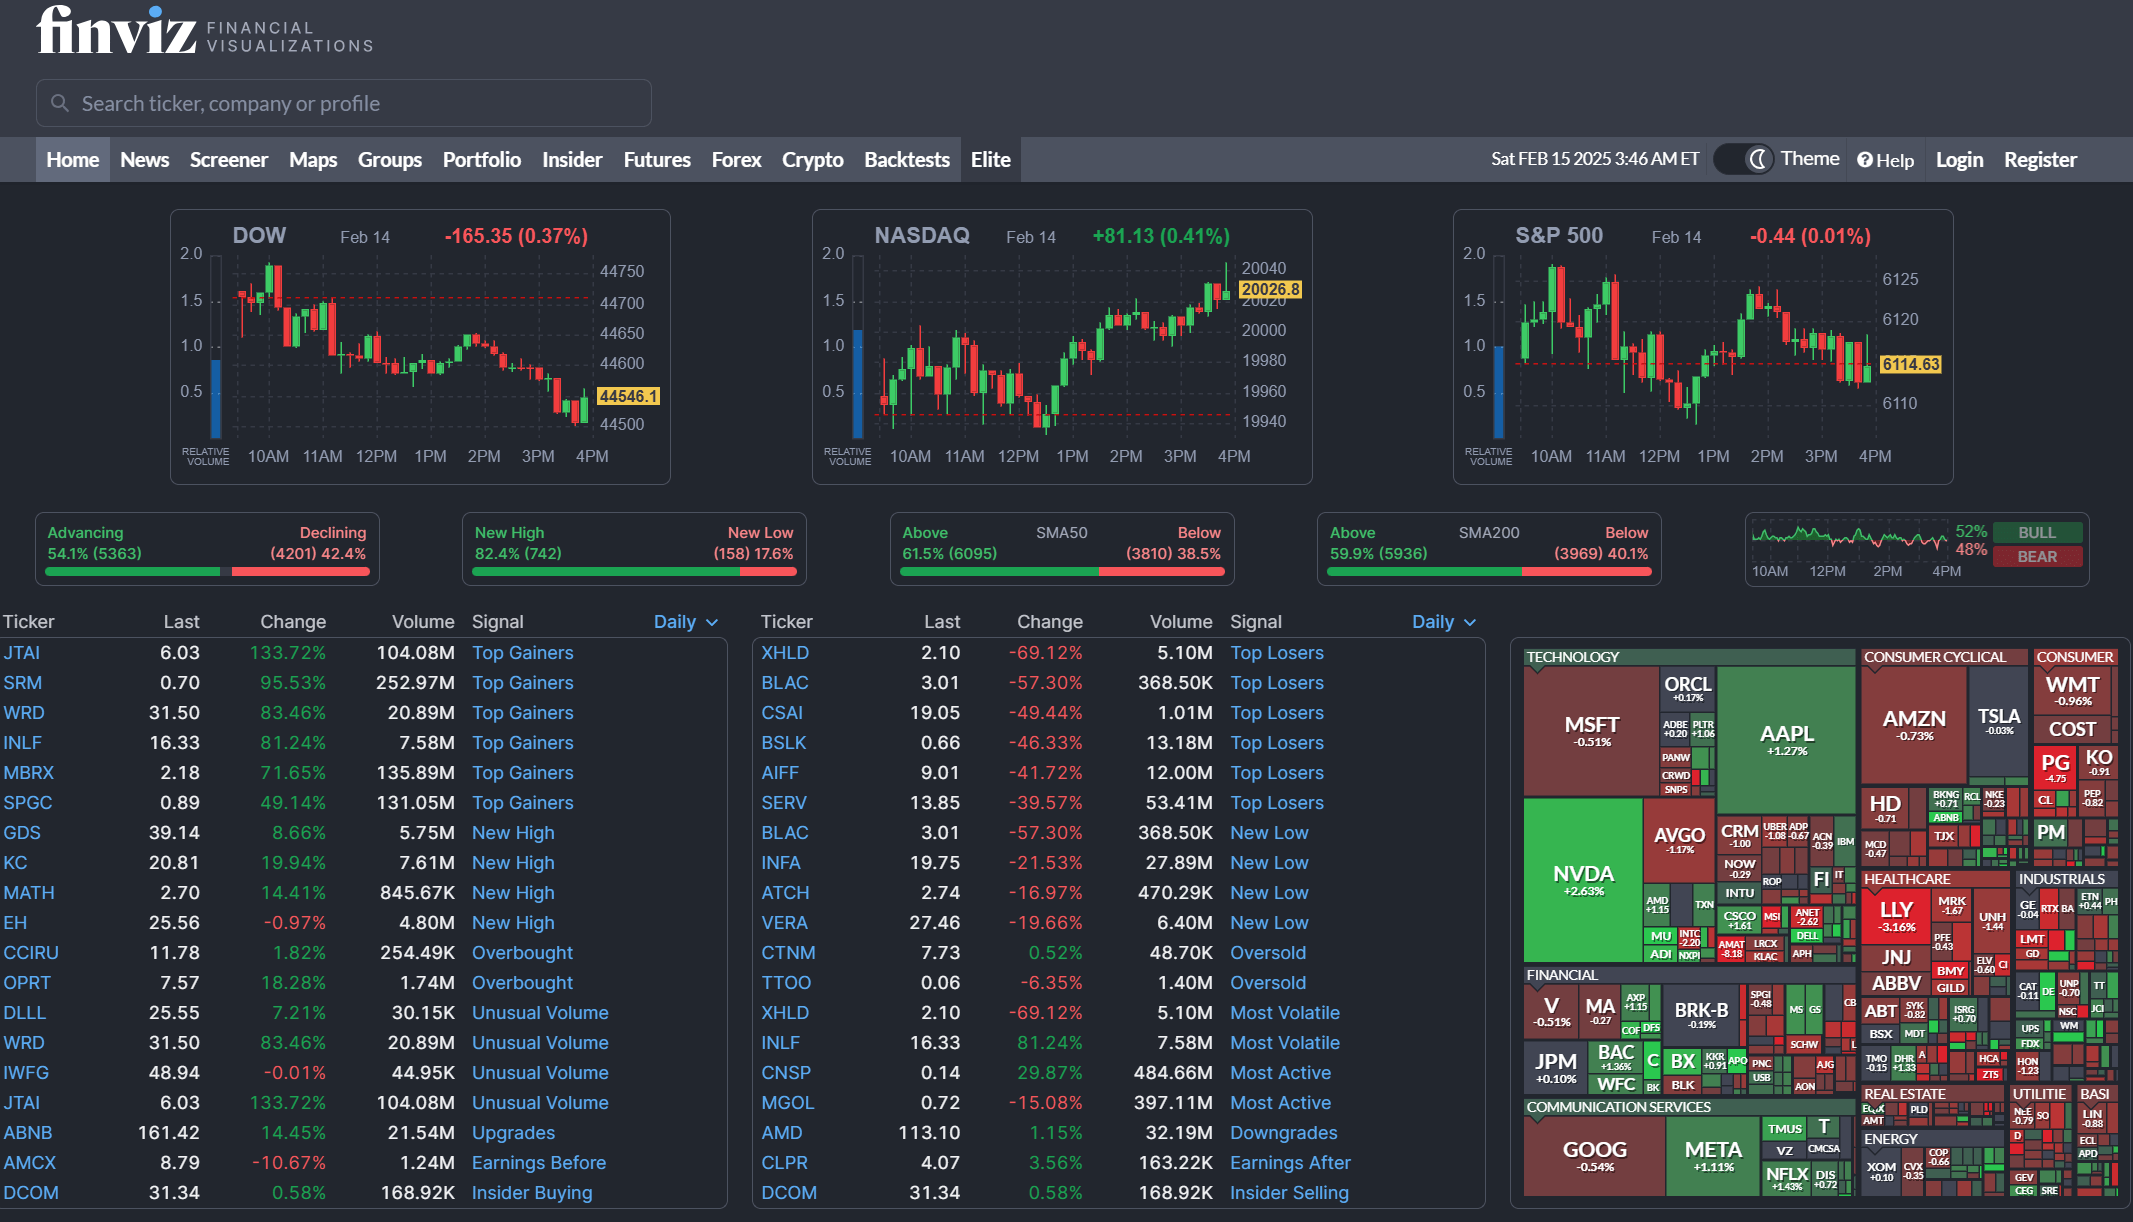Open the Portfolio page
The width and height of the screenshot is (2133, 1222).
click(x=482, y=160)
